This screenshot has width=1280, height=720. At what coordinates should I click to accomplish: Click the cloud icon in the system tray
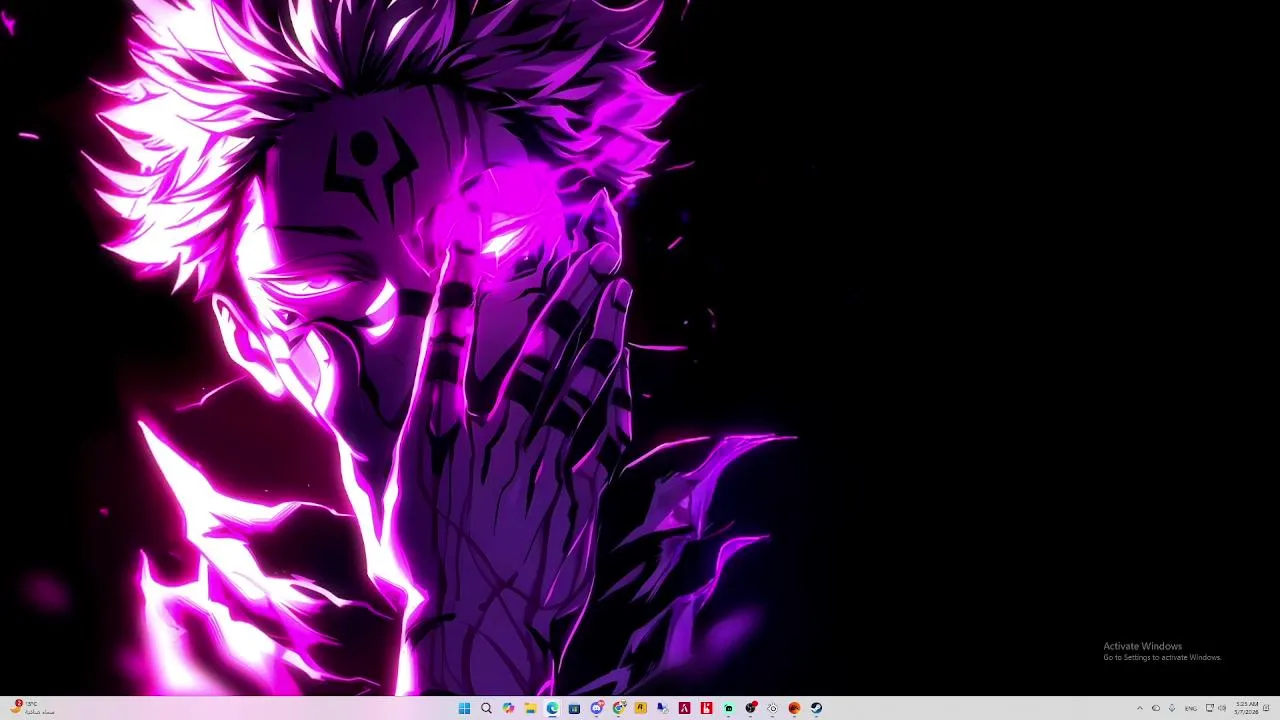1156,708
